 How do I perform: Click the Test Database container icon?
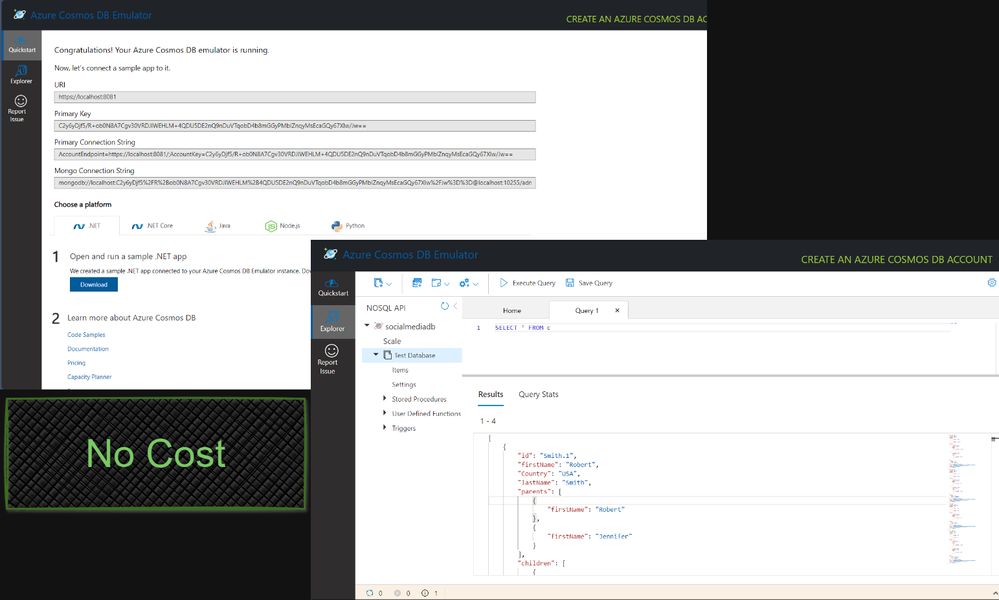pyautogui.click(x=387, y=355)
